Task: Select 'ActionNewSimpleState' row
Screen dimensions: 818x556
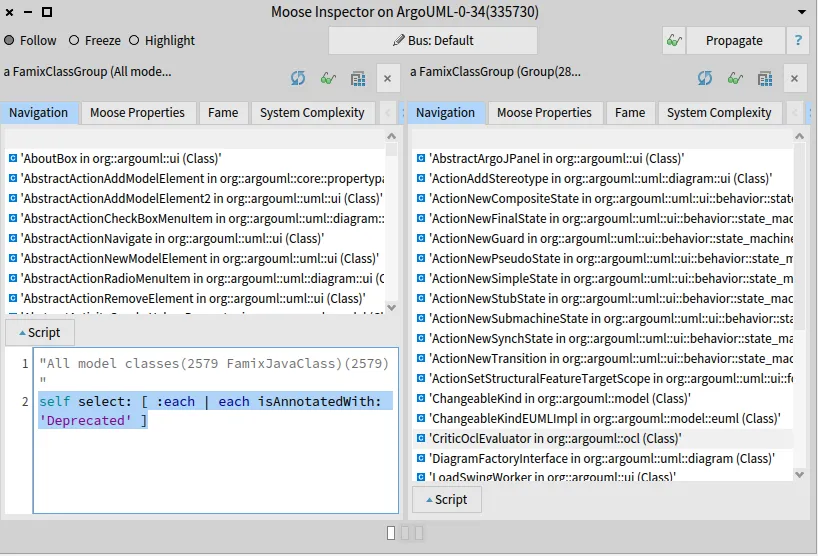Action: 604,279
